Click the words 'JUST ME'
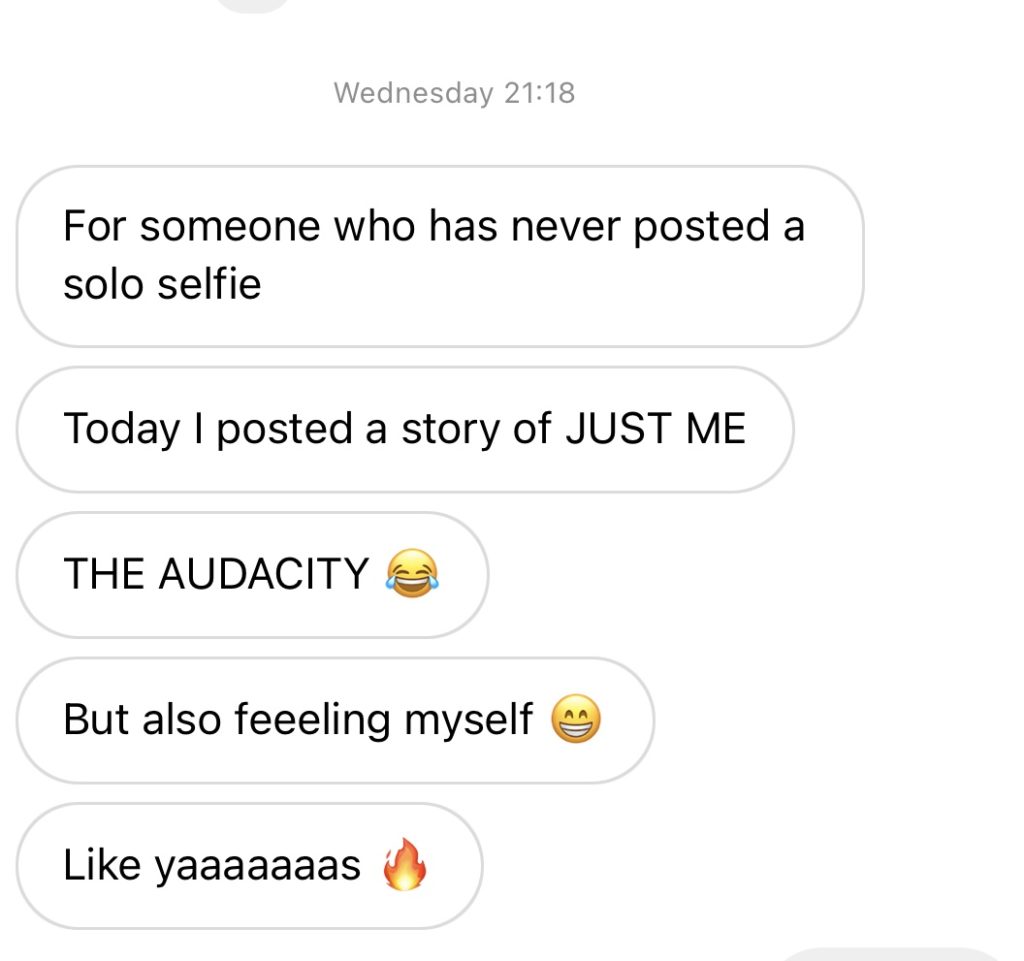The width and height of the screenshot is (1024, 961). pos(655,429)
